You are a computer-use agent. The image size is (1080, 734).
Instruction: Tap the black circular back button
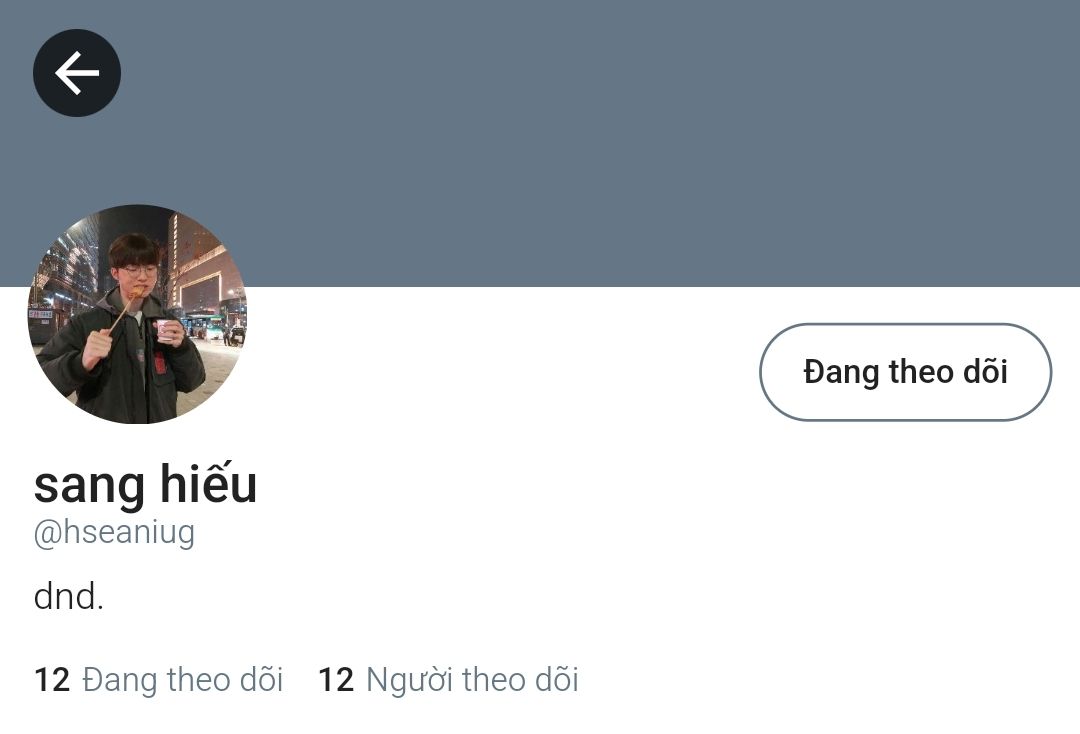point(76,72)
